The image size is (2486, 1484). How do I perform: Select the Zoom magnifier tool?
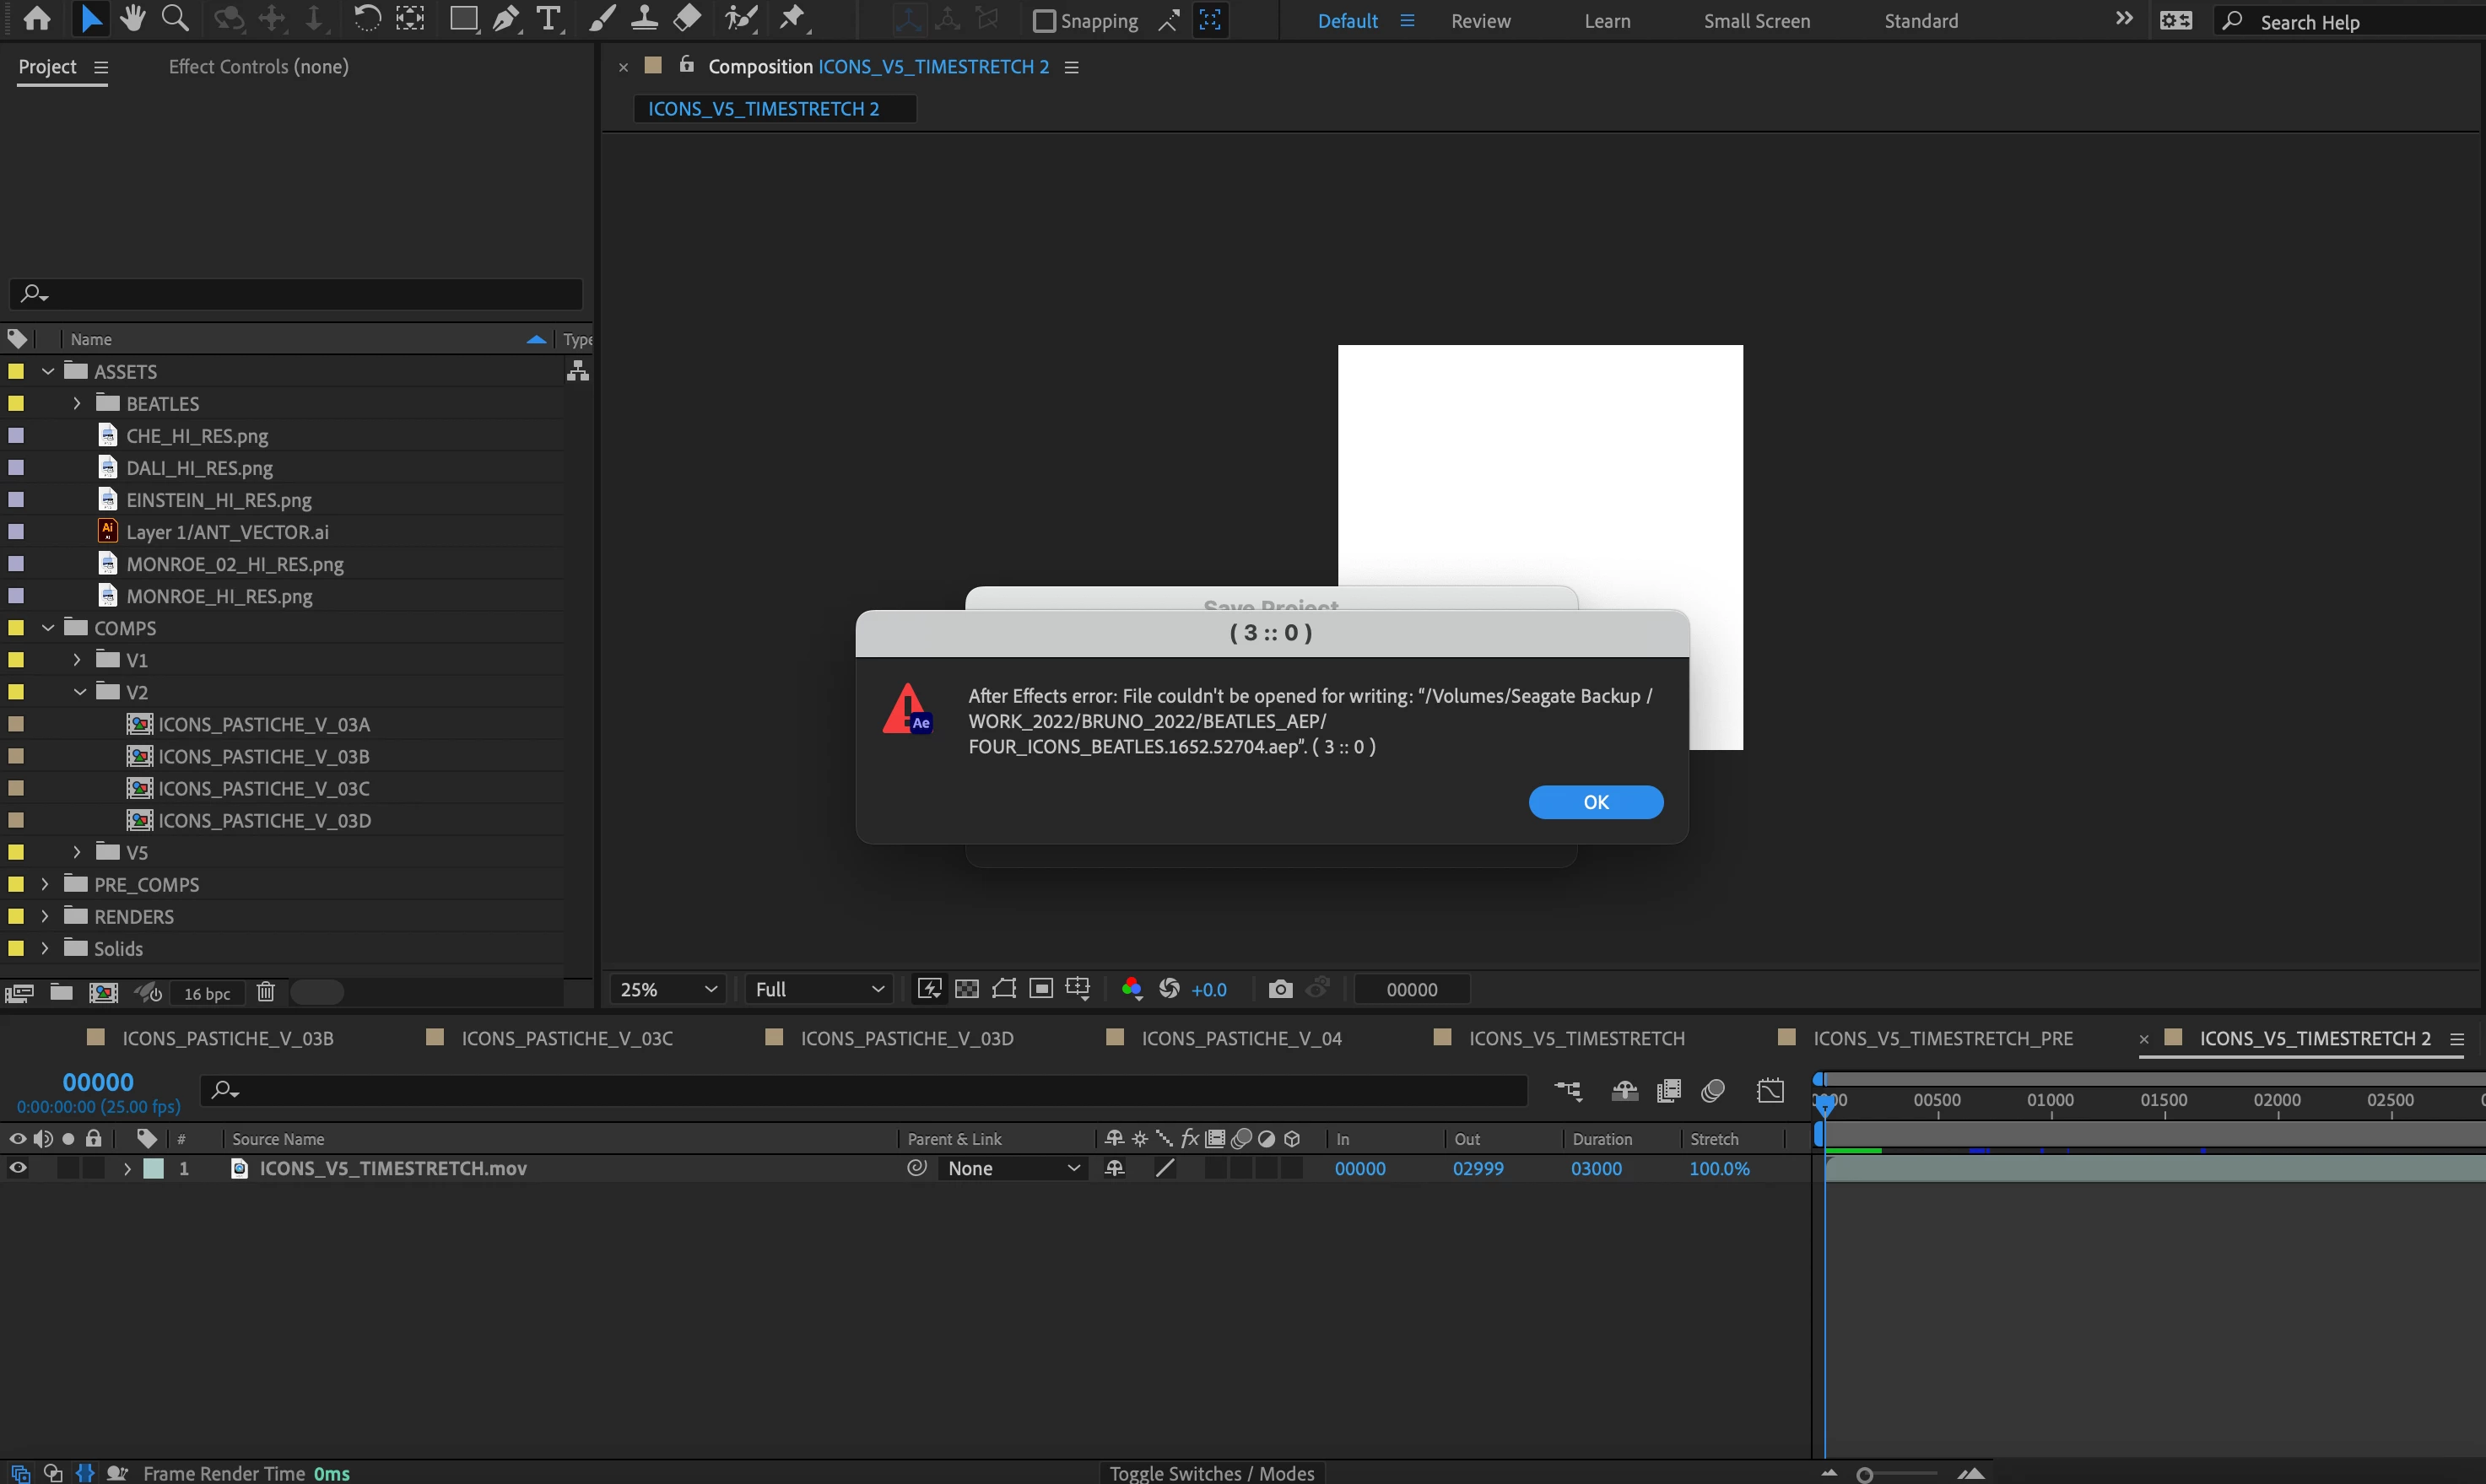point(175,18)
